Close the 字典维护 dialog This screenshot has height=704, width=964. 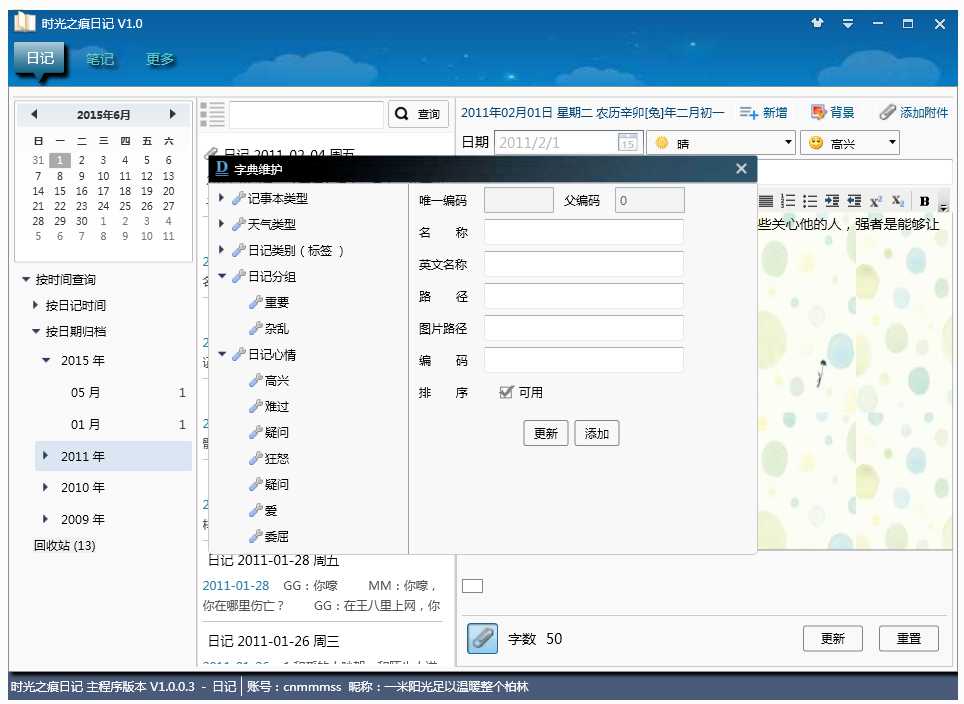pos(741,168)
